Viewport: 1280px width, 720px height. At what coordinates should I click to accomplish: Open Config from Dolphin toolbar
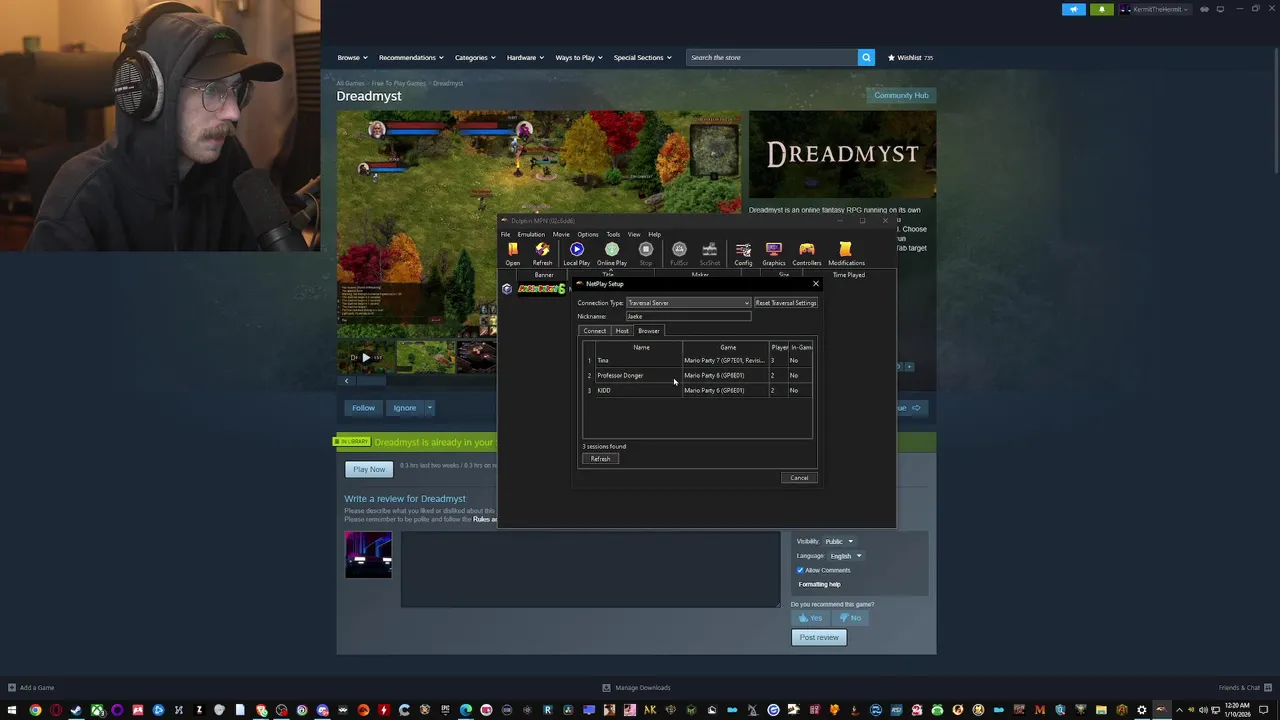(x=743, y=253)
